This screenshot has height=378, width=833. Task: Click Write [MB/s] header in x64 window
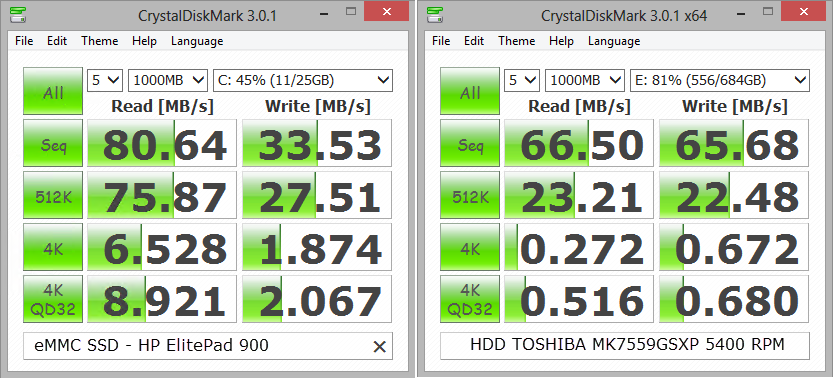click(x=735, y=106)
